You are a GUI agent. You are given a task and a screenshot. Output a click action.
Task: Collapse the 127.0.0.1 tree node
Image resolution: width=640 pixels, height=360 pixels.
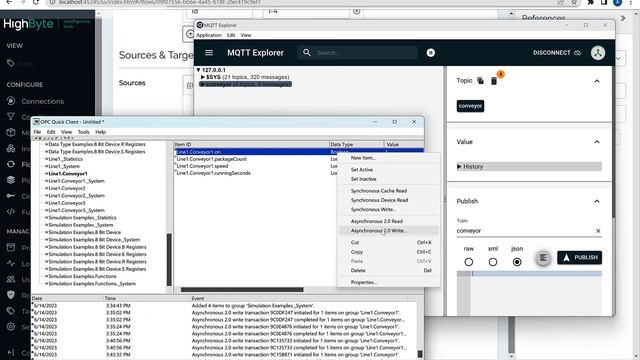coord(198,70)
